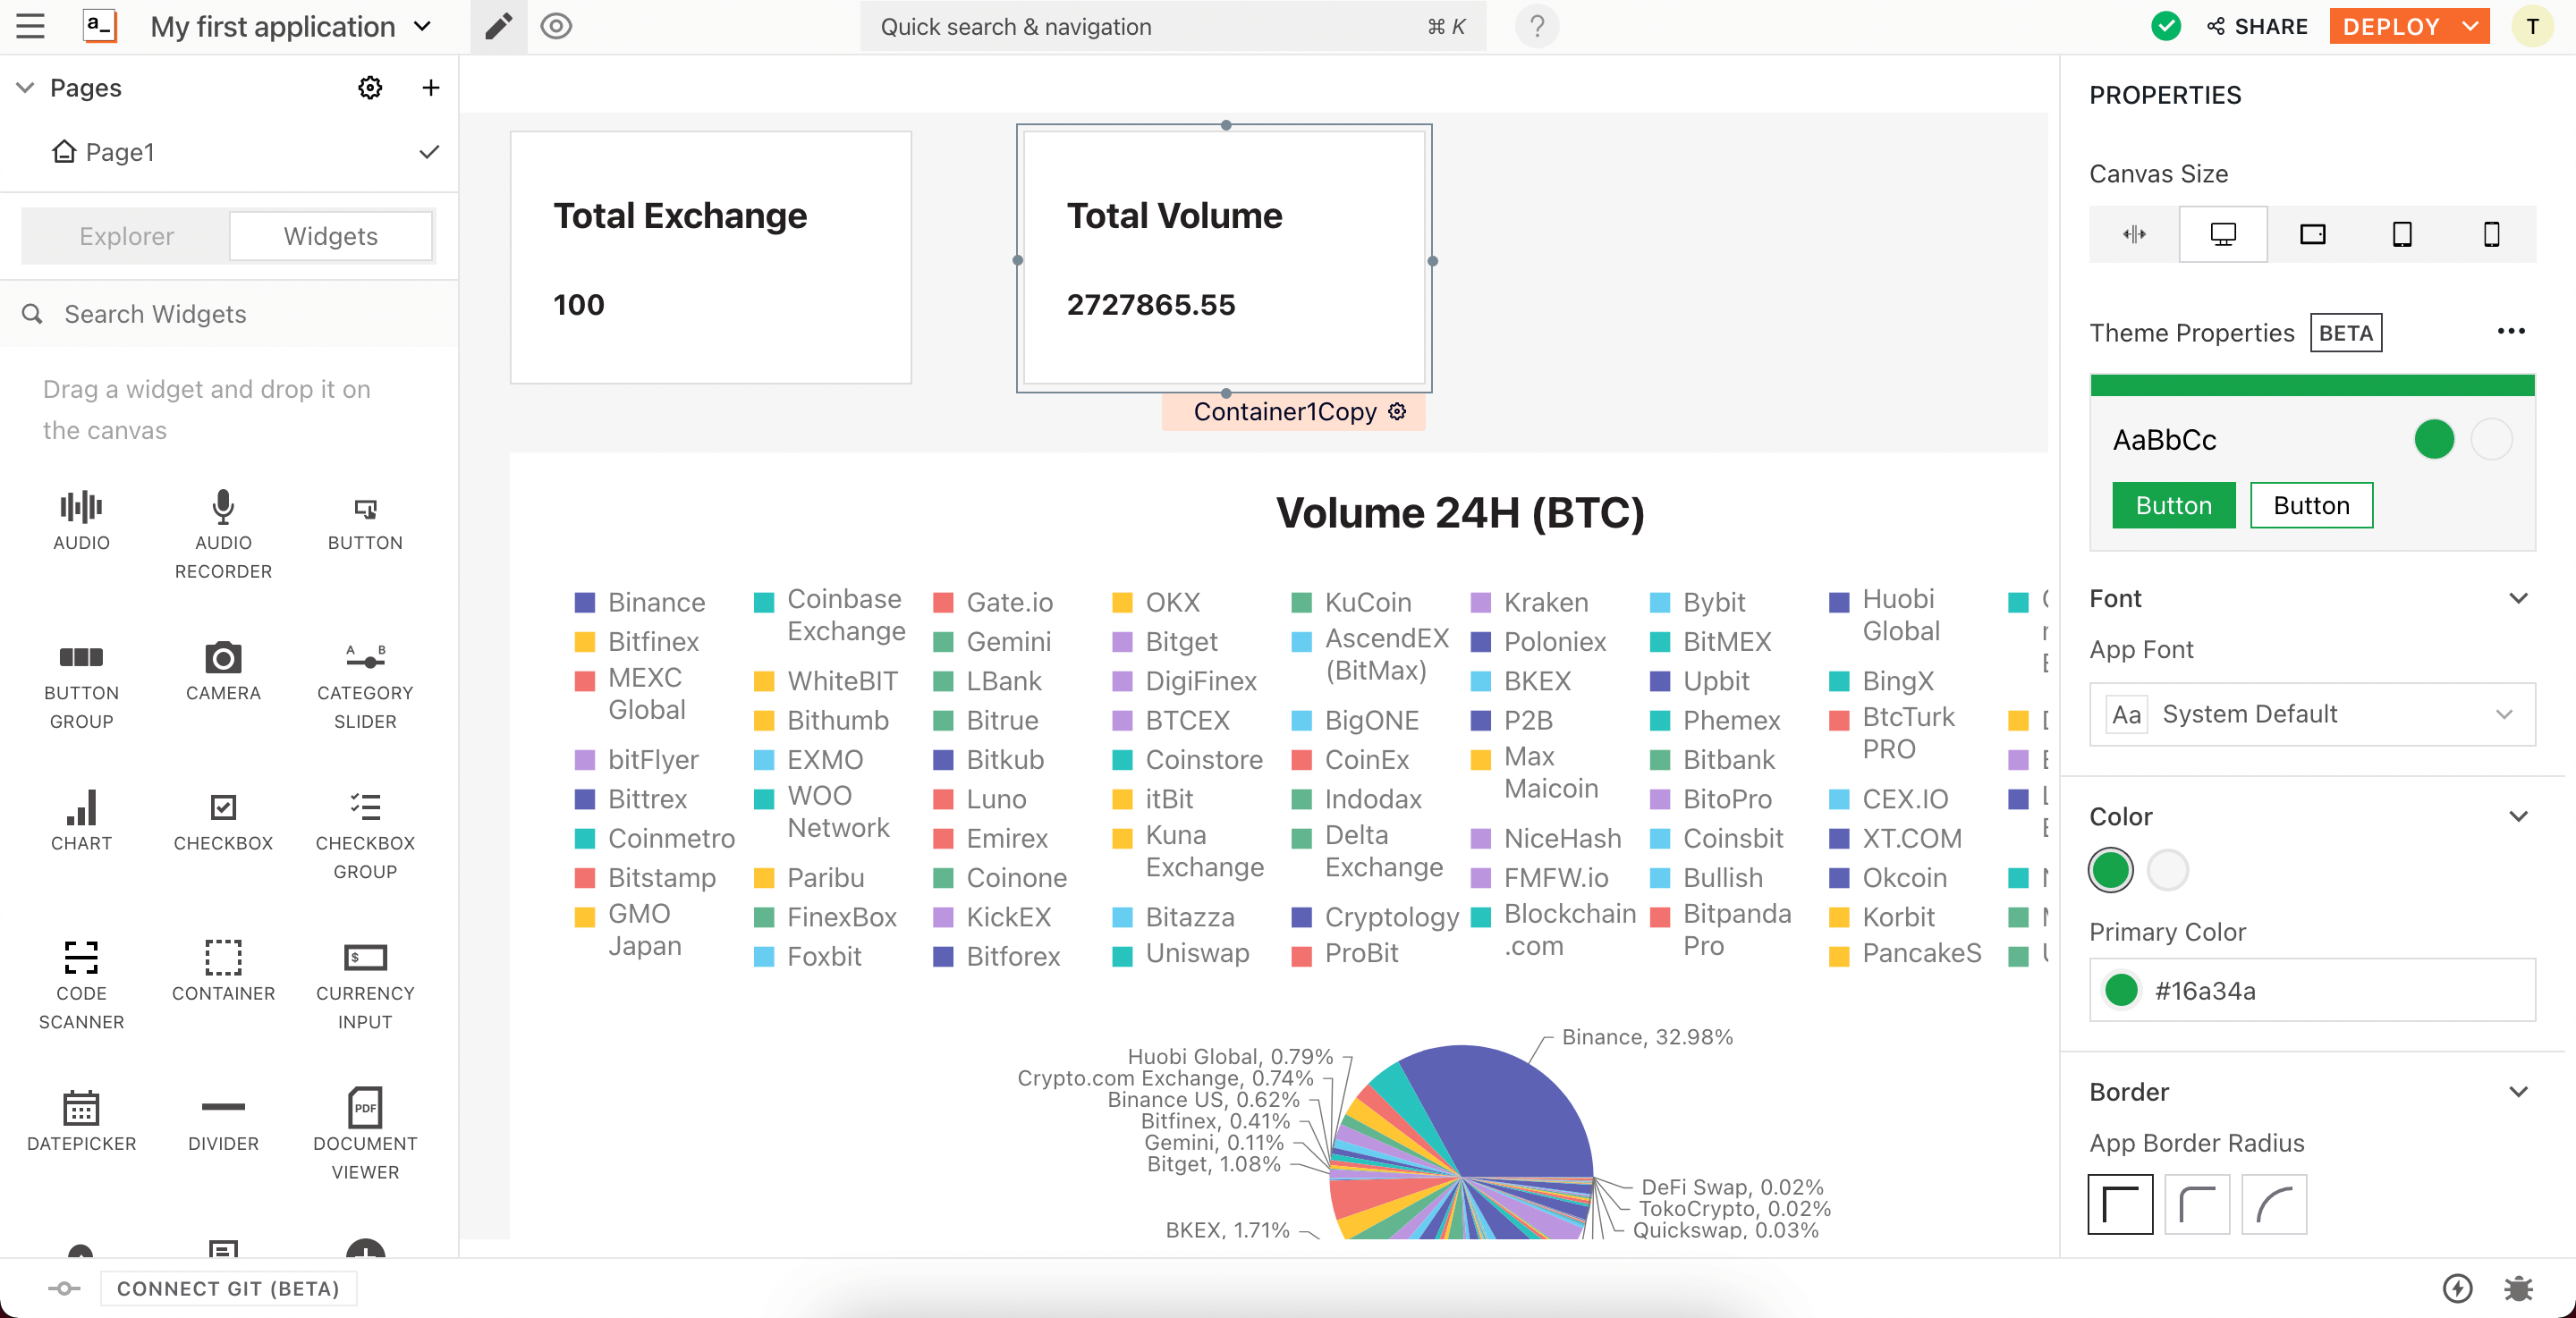Click the DEPLOY button

pyautogui.click(x=2391, y=27)
